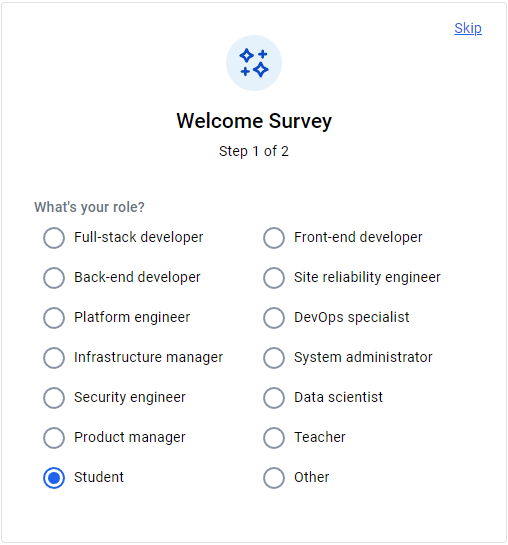Choose Data scientist role
Viewport: 508px width, 545px height.
[x=274, y=398]
